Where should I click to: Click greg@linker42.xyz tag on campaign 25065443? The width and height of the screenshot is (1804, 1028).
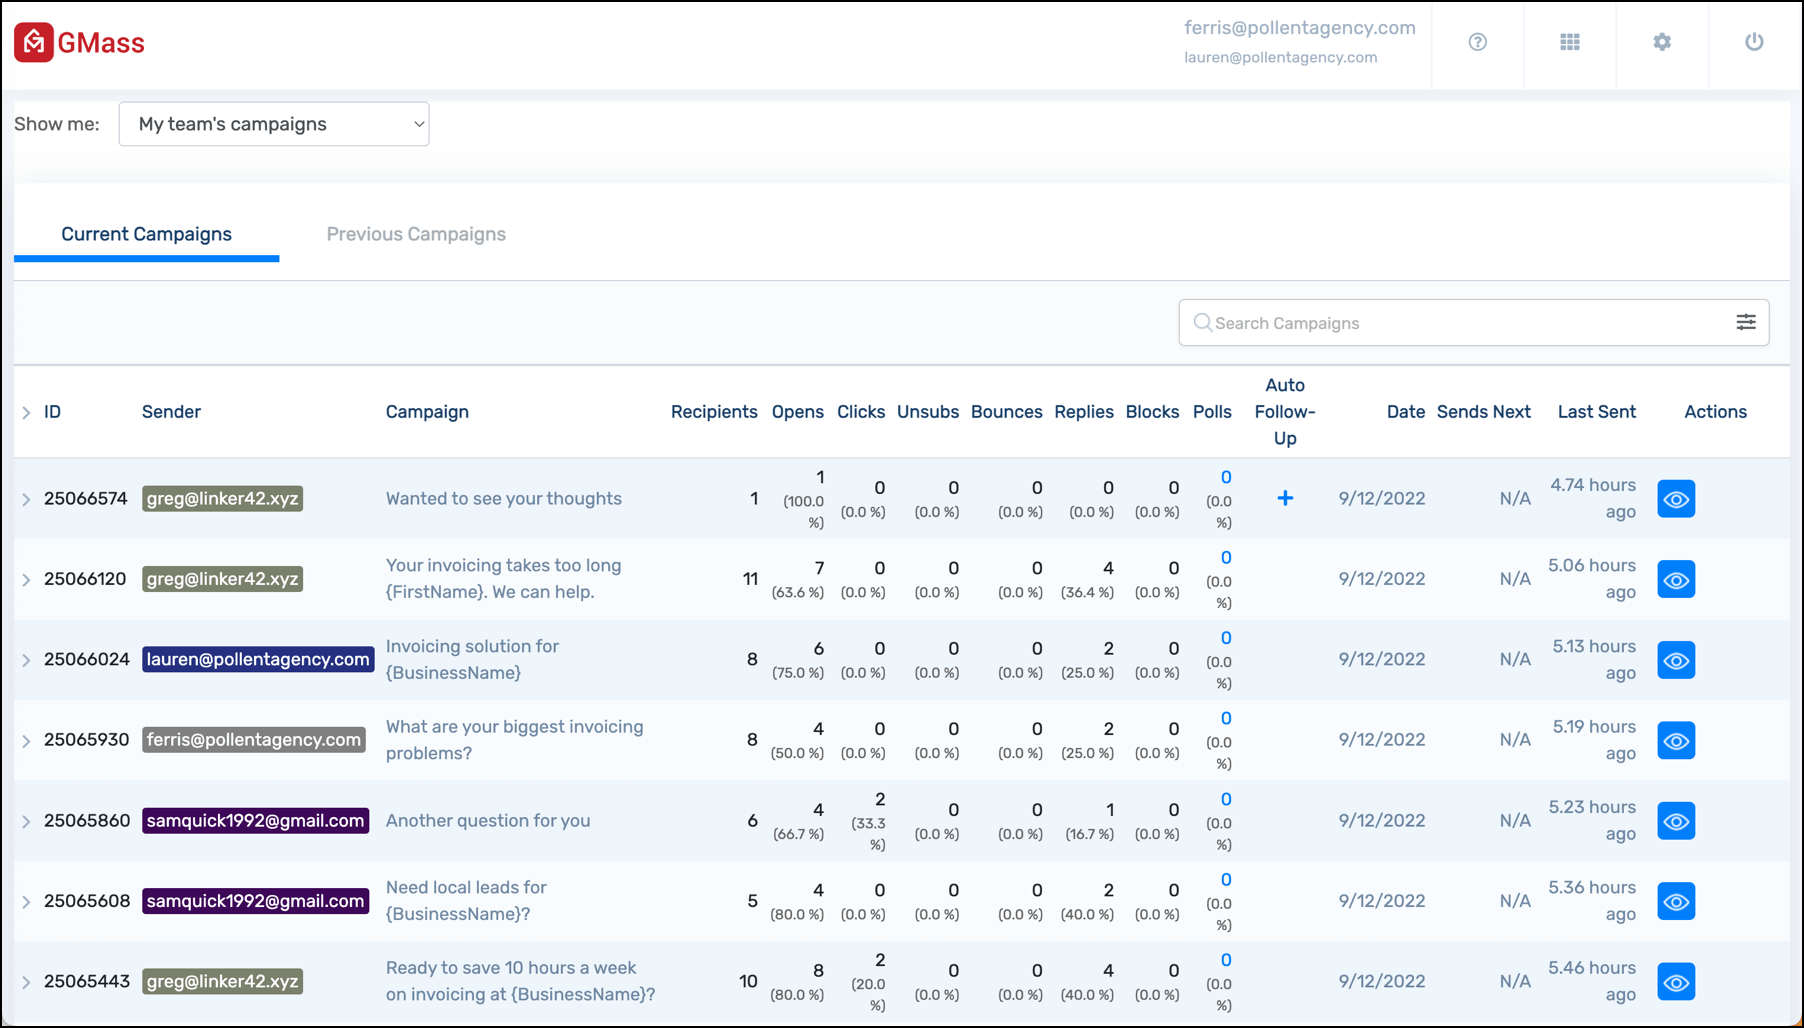(222, 982)
